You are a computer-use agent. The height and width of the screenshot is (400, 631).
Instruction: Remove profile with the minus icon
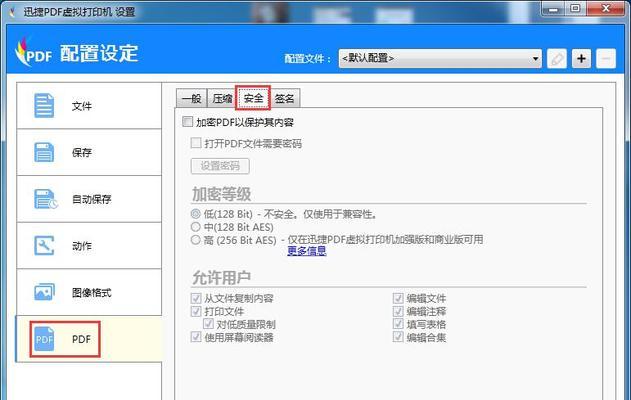(x=606, y=59)
